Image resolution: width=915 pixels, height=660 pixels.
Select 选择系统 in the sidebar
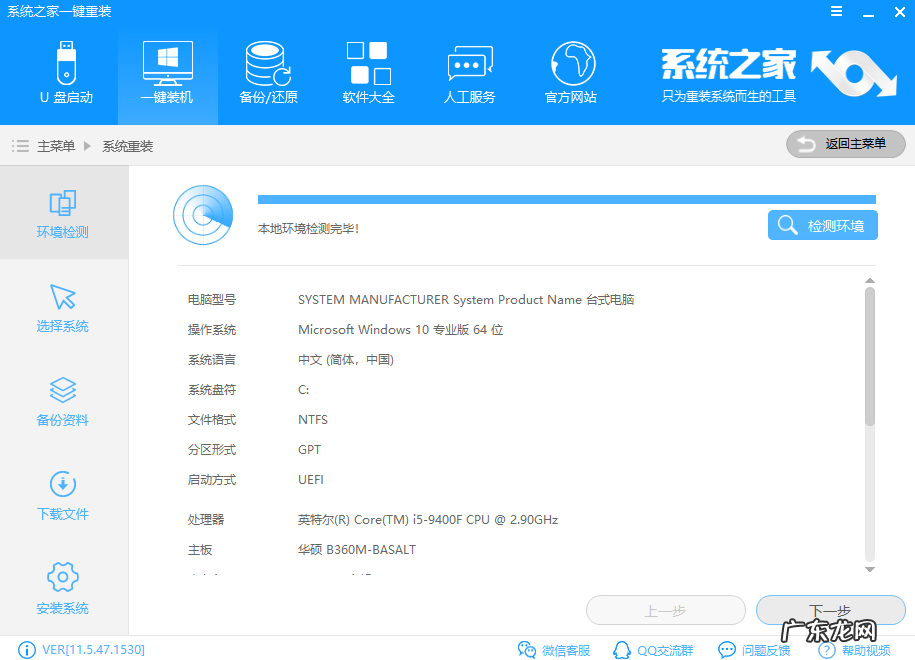coord(63,307)
